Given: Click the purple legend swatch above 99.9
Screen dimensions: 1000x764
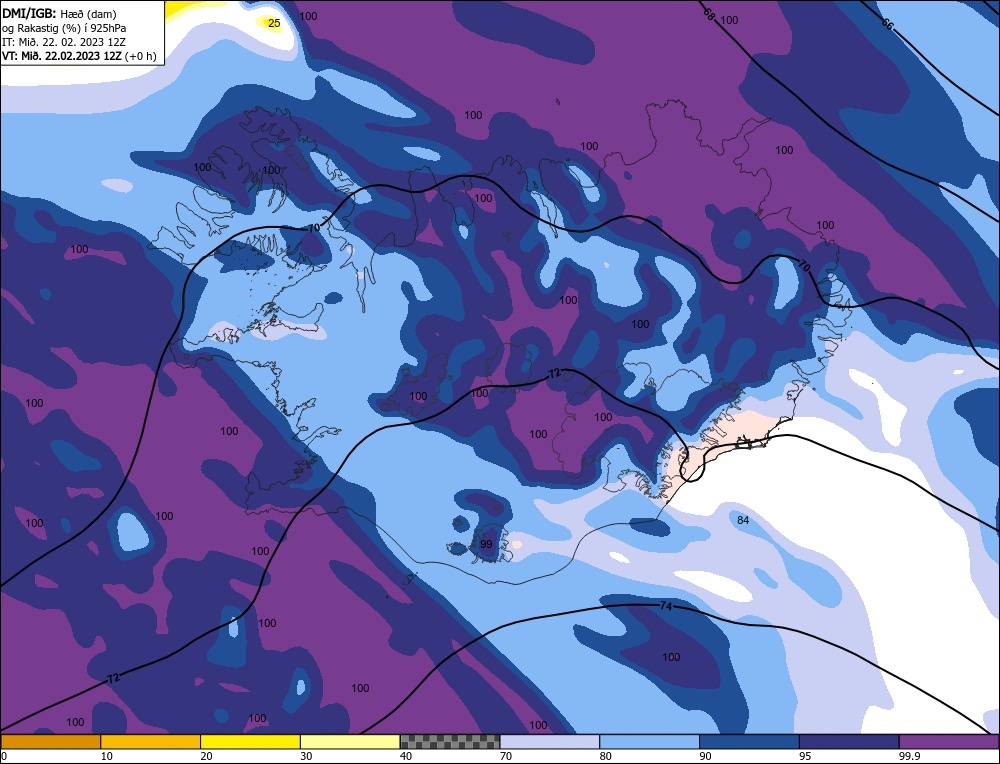Looking at the screenshot, I should click(x=949, y=742).
